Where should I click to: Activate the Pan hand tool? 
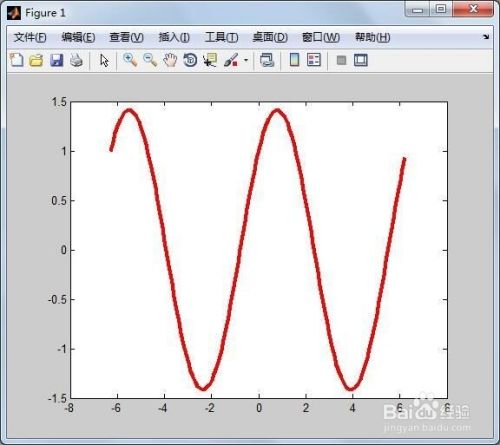(170, 60)
